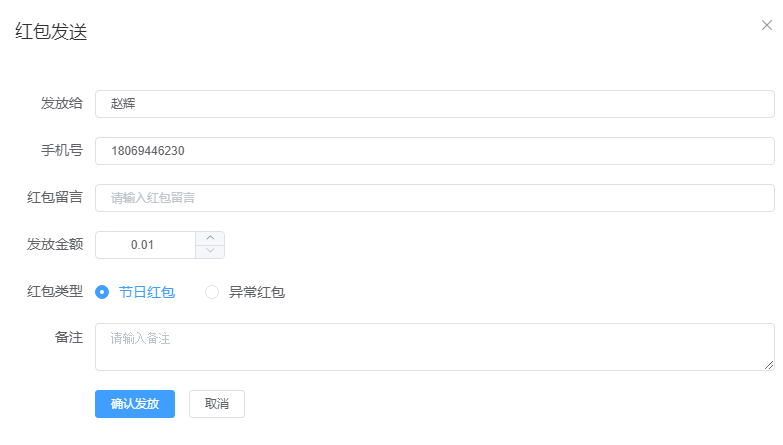Choose the 异常红包 radio option
This screenshot has height=445, width=783.
coord(212,292)
